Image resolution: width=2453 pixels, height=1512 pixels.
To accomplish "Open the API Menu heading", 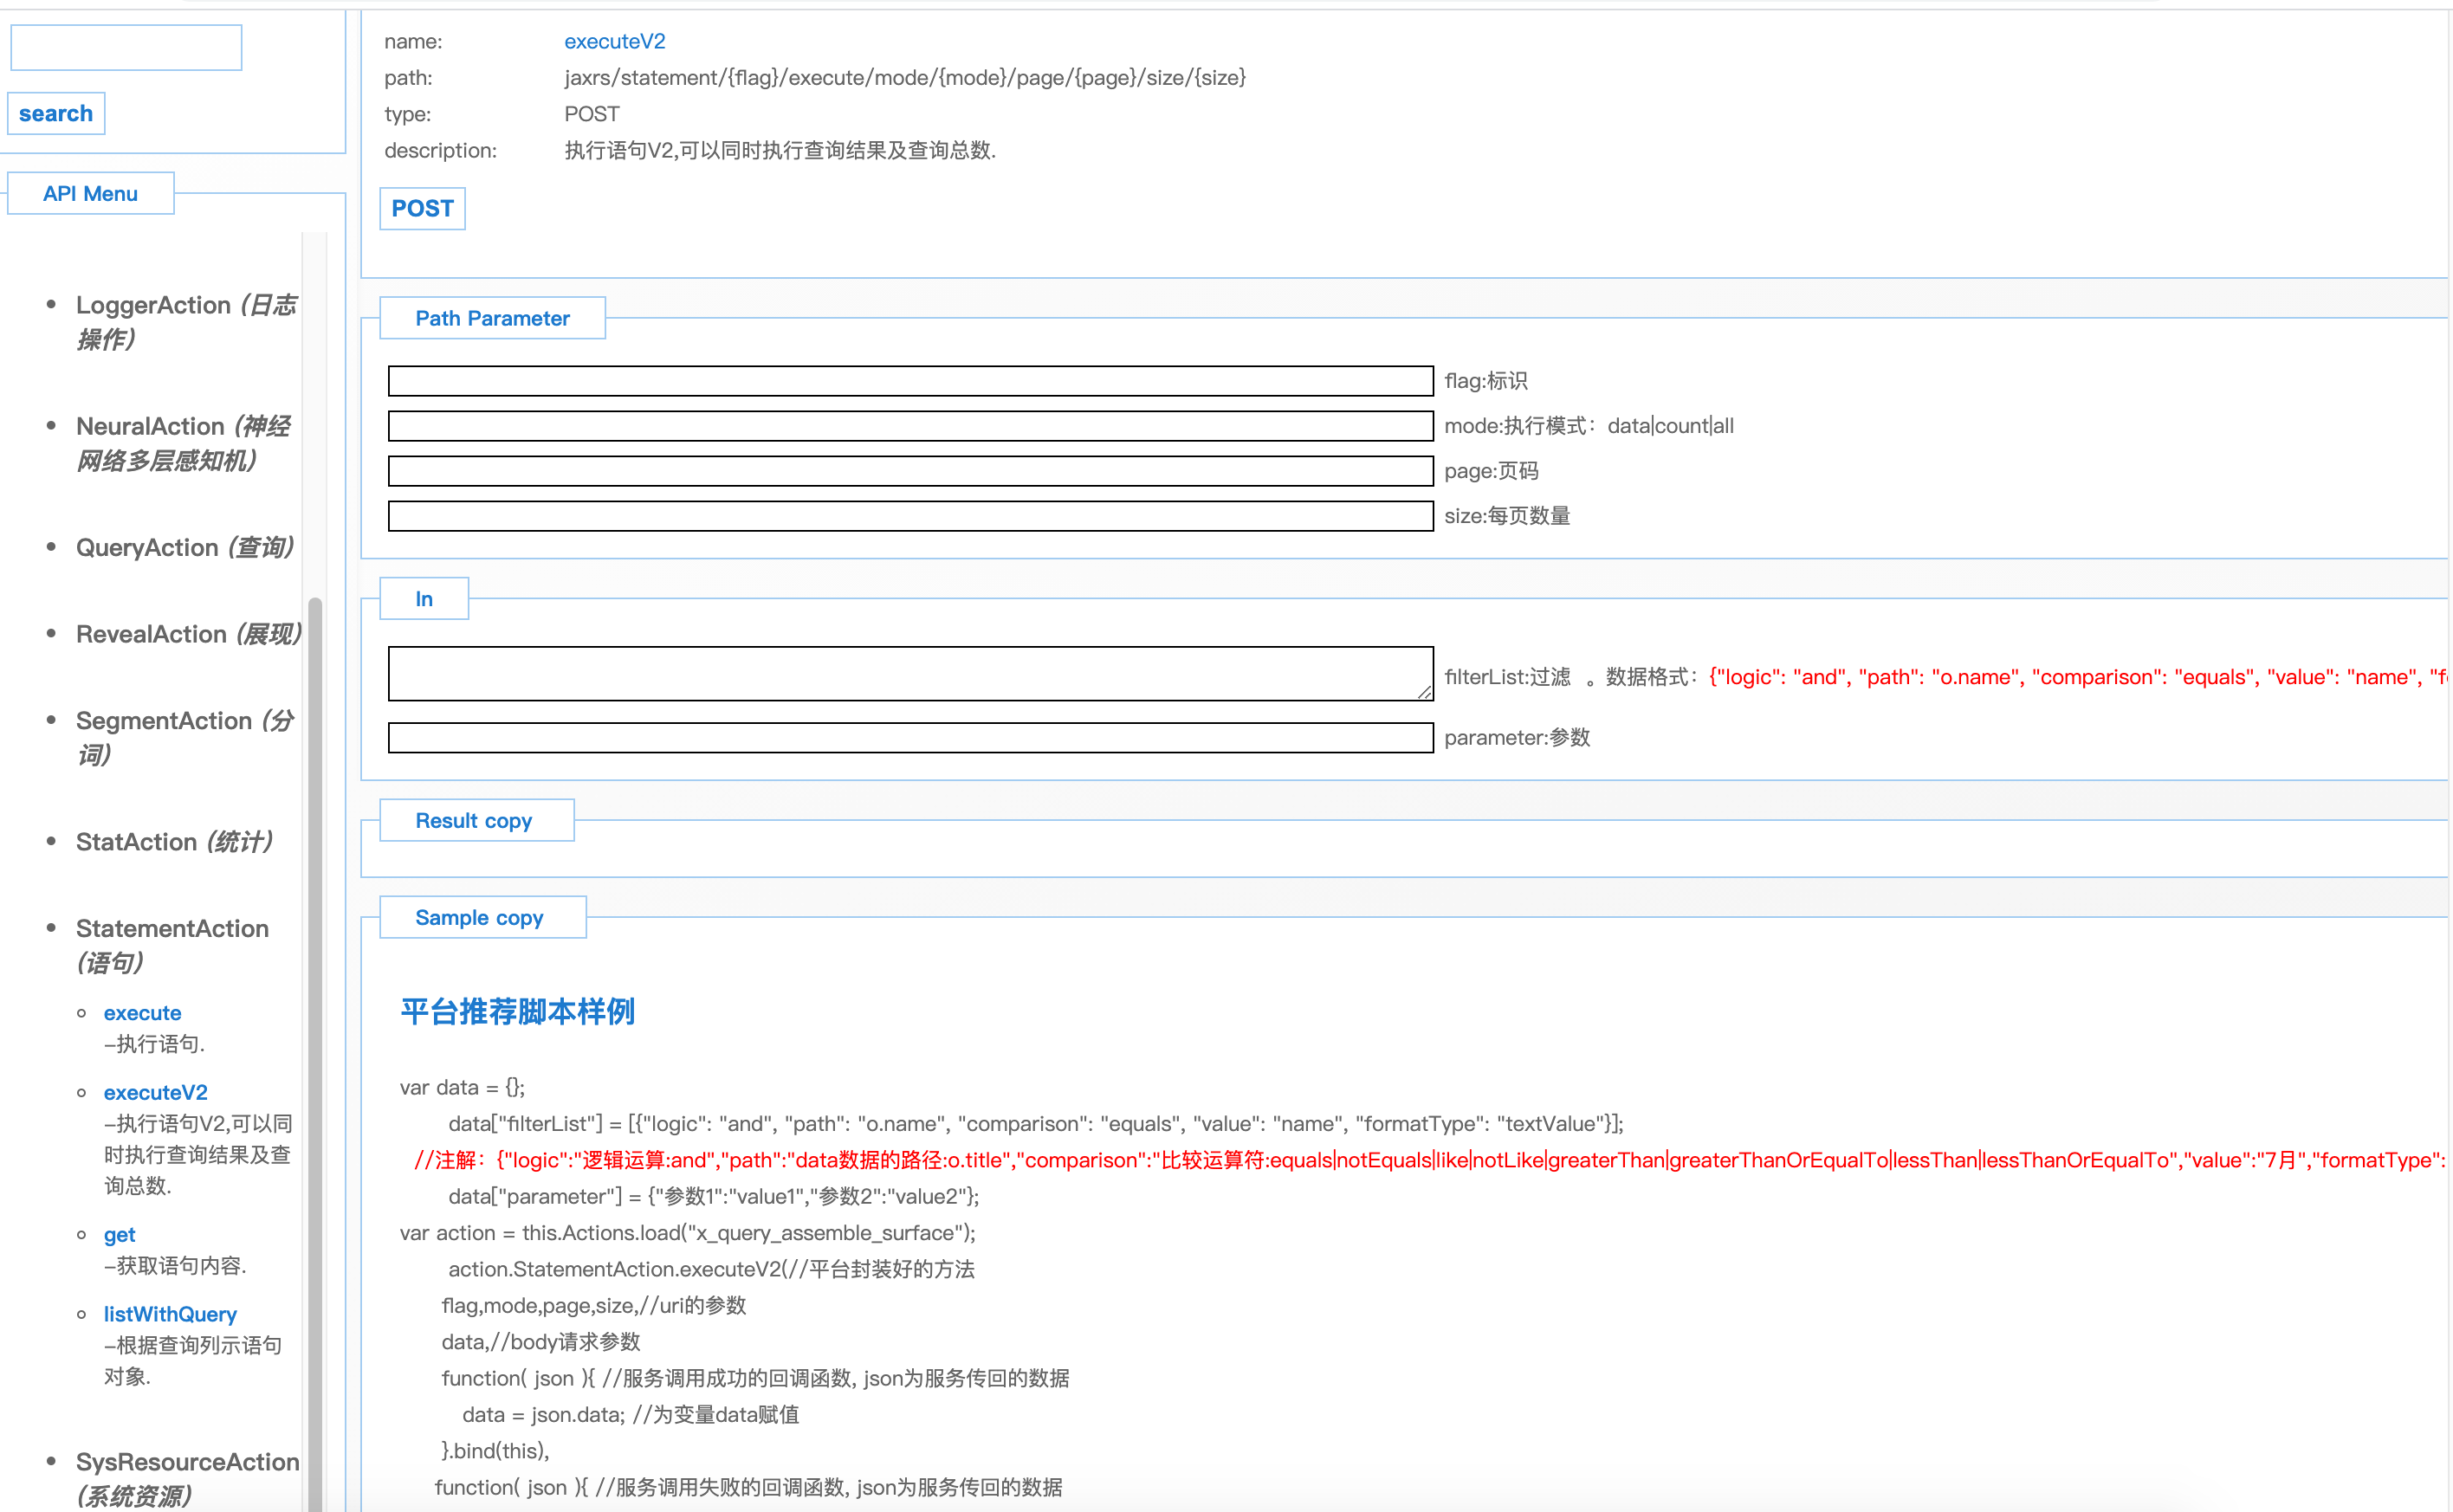I will (90, 193).
